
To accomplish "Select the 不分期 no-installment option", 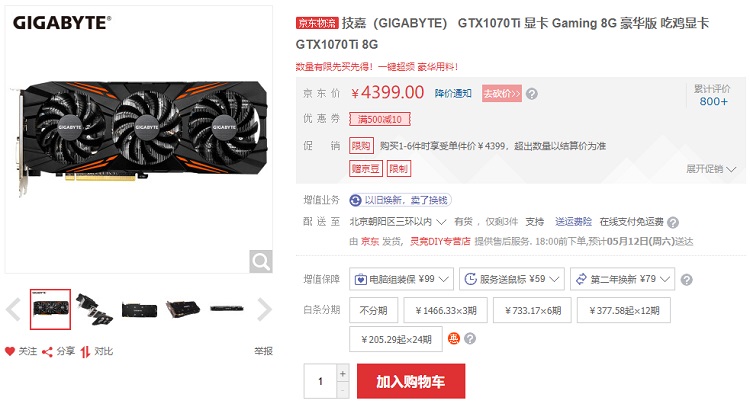I will 373,311.
